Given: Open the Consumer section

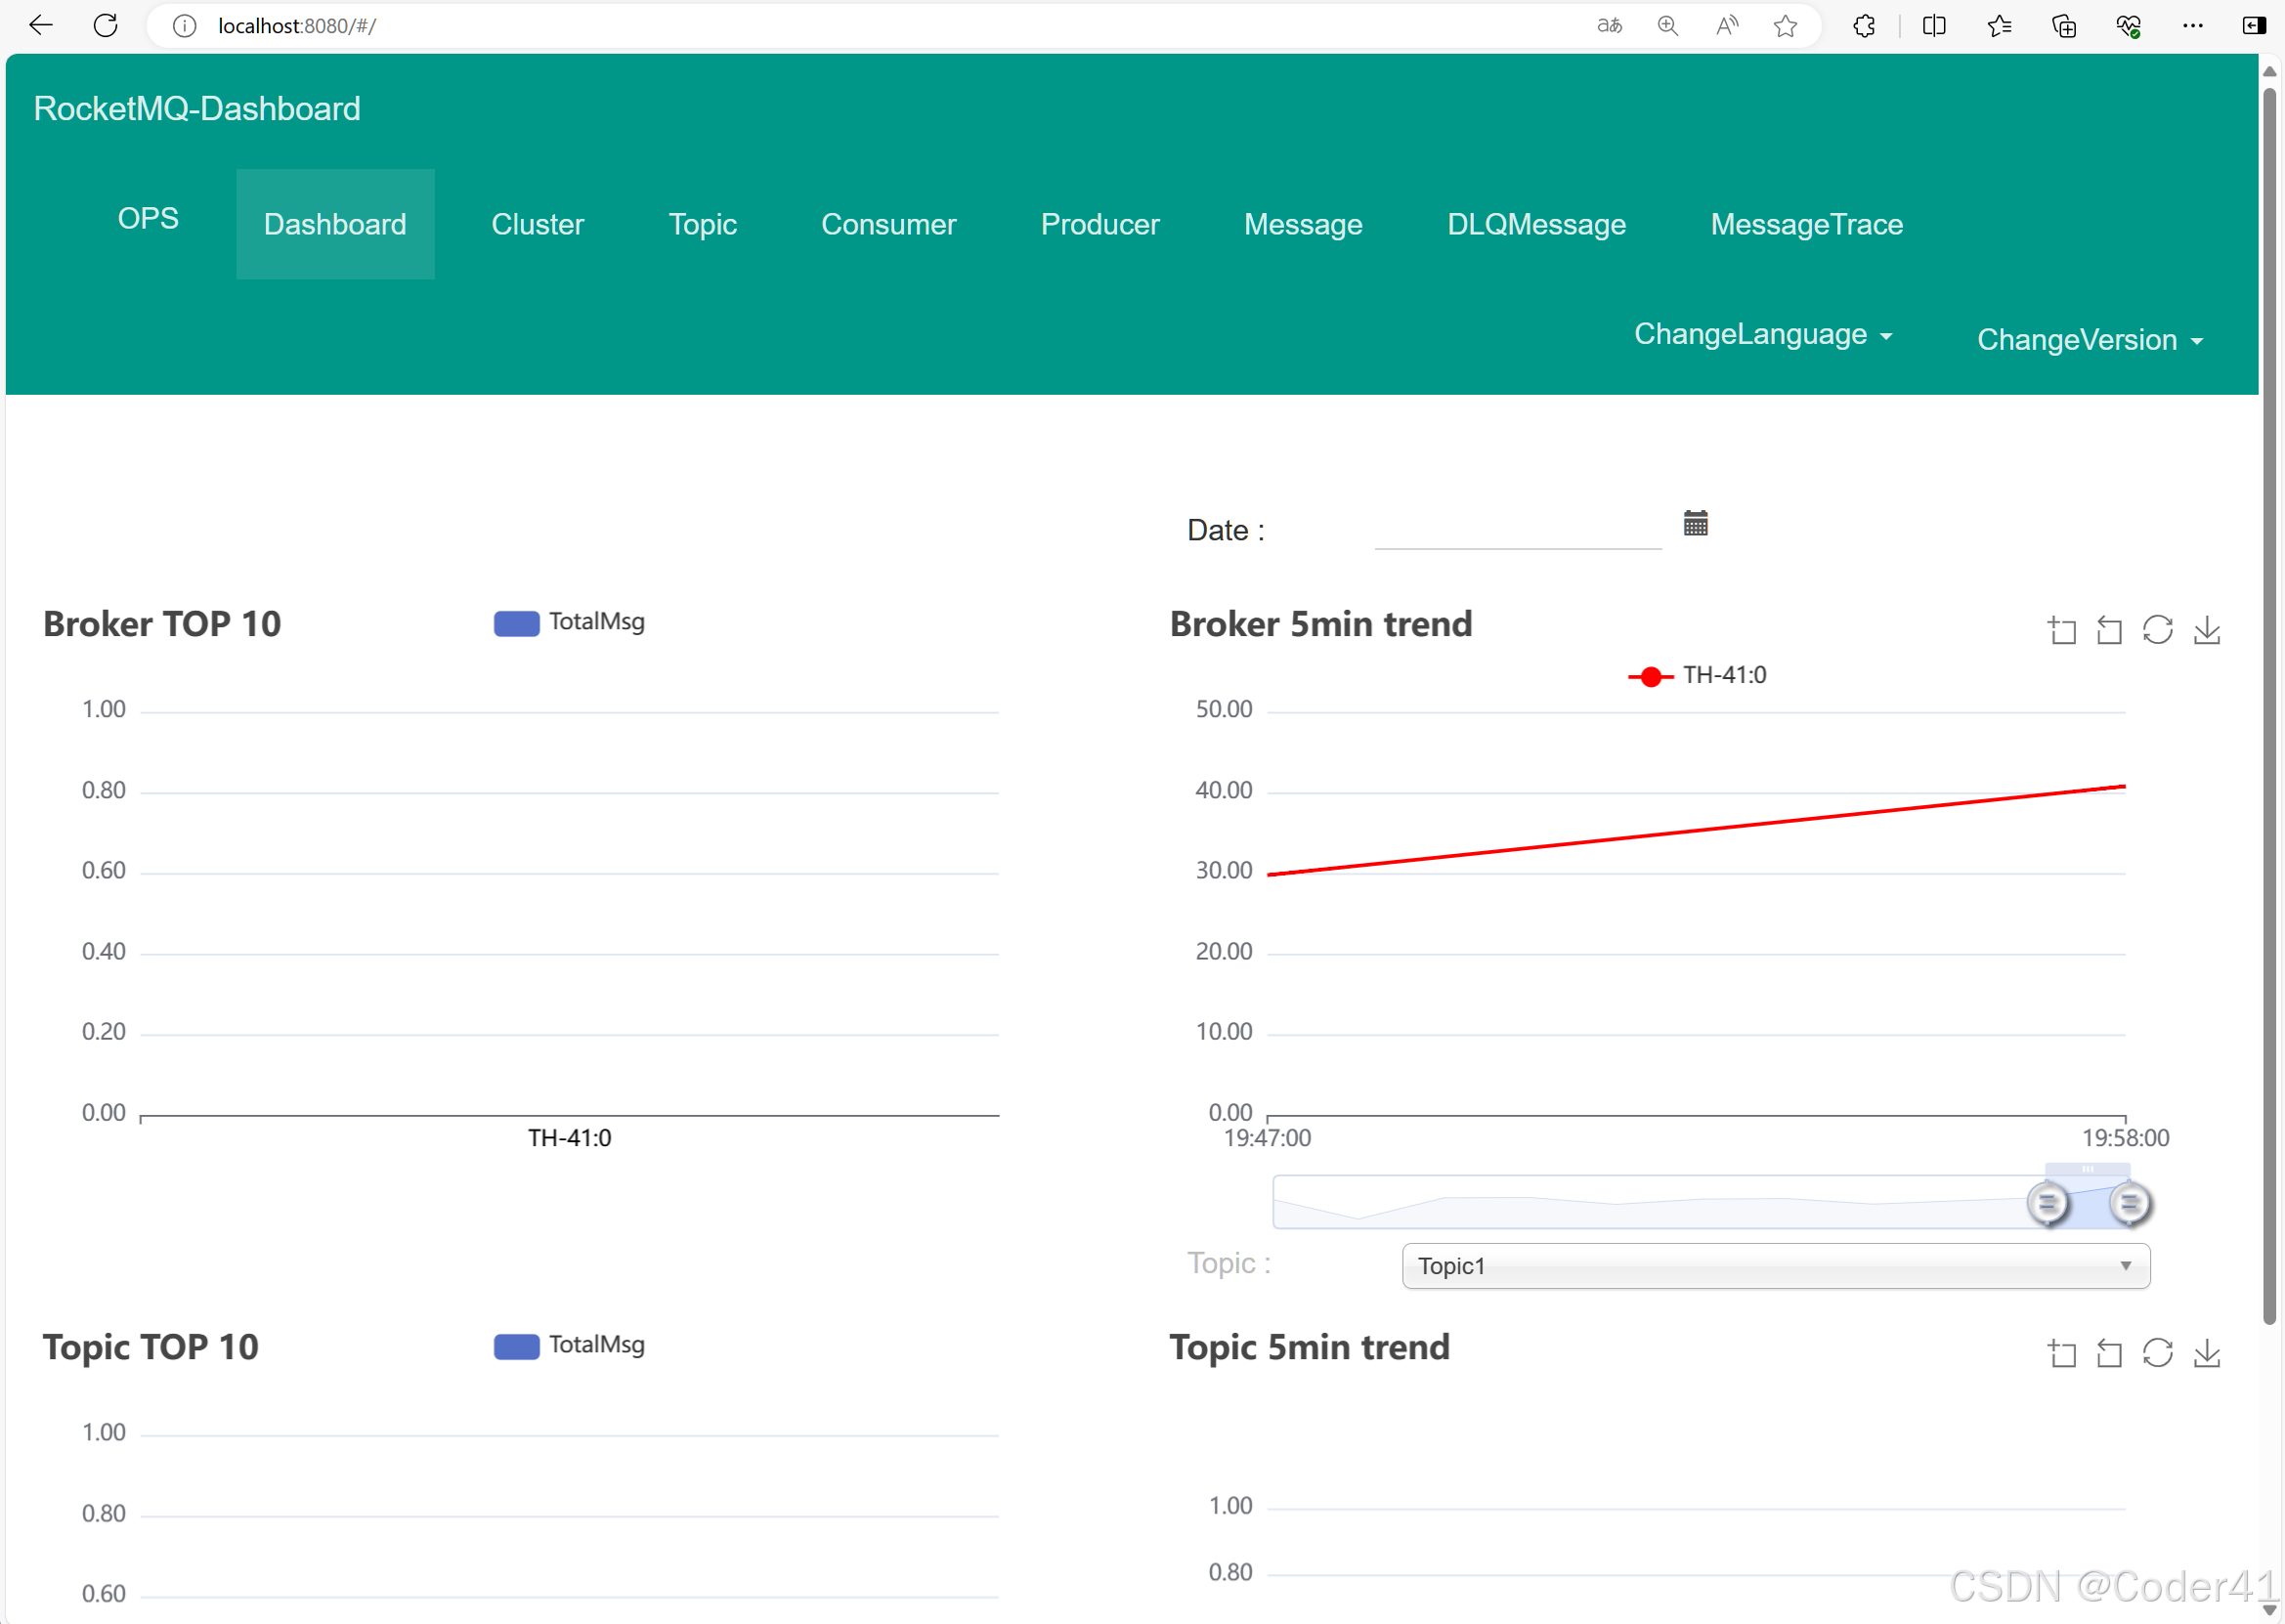Looking at the screenshot, I should coord(888,224).
